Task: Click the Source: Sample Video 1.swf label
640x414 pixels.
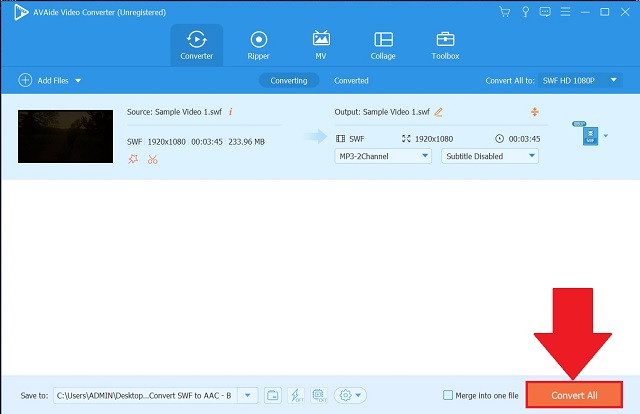Action: (174, 112)
